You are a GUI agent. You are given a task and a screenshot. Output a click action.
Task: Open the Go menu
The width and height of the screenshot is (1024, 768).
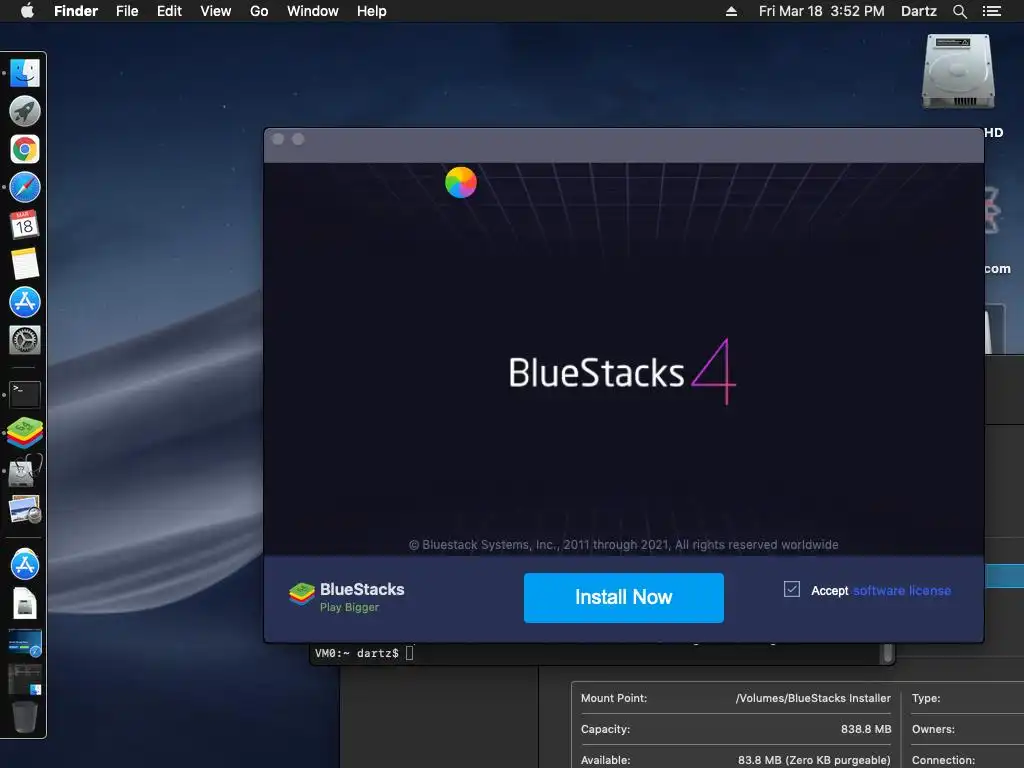(259, 11)
